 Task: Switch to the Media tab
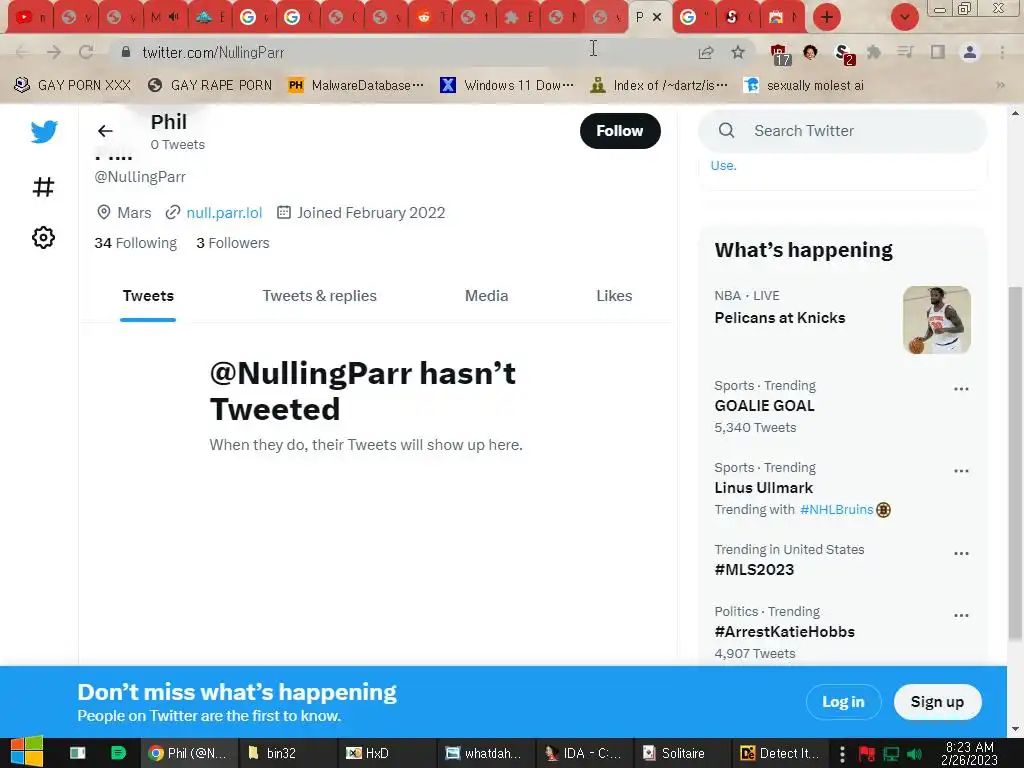pyautogui.click(x=487, y=296)
